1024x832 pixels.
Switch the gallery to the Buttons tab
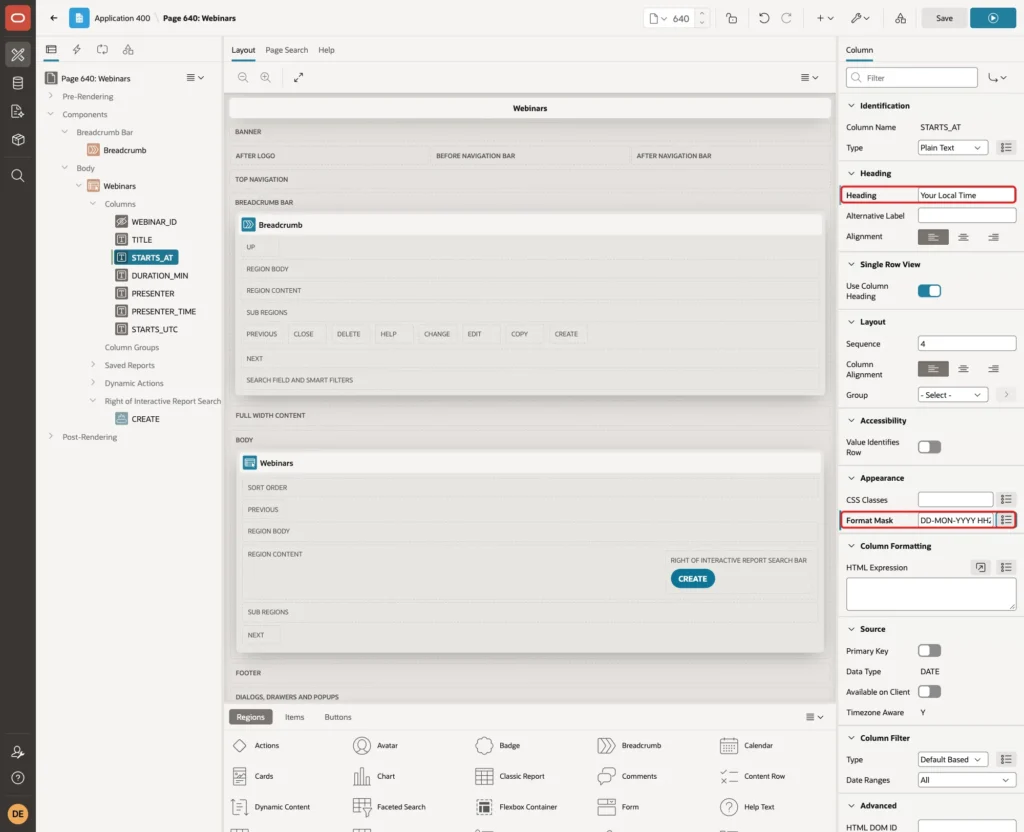tap(338, 717)
